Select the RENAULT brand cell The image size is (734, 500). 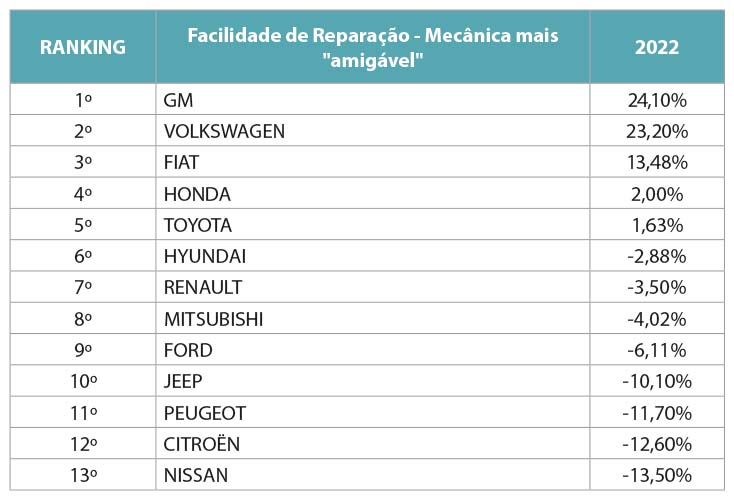(x=203, y=287)
